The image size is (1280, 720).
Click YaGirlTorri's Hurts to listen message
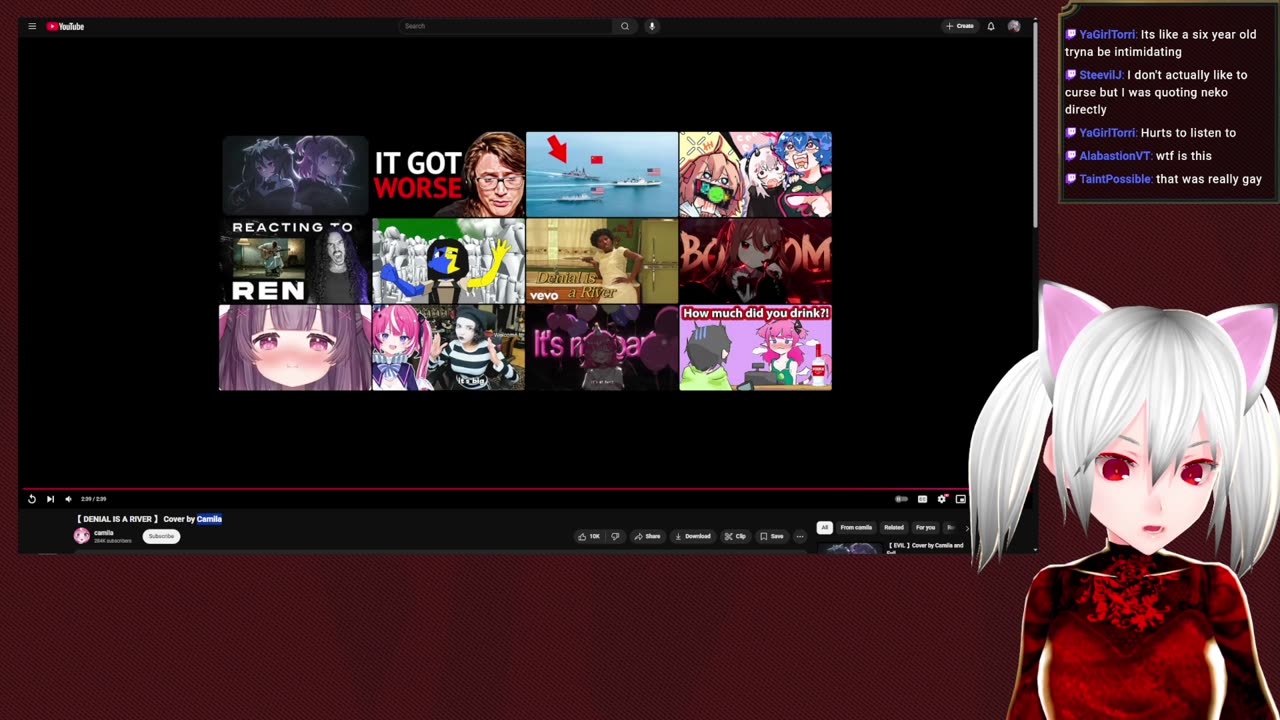(x=1150, y=133)
